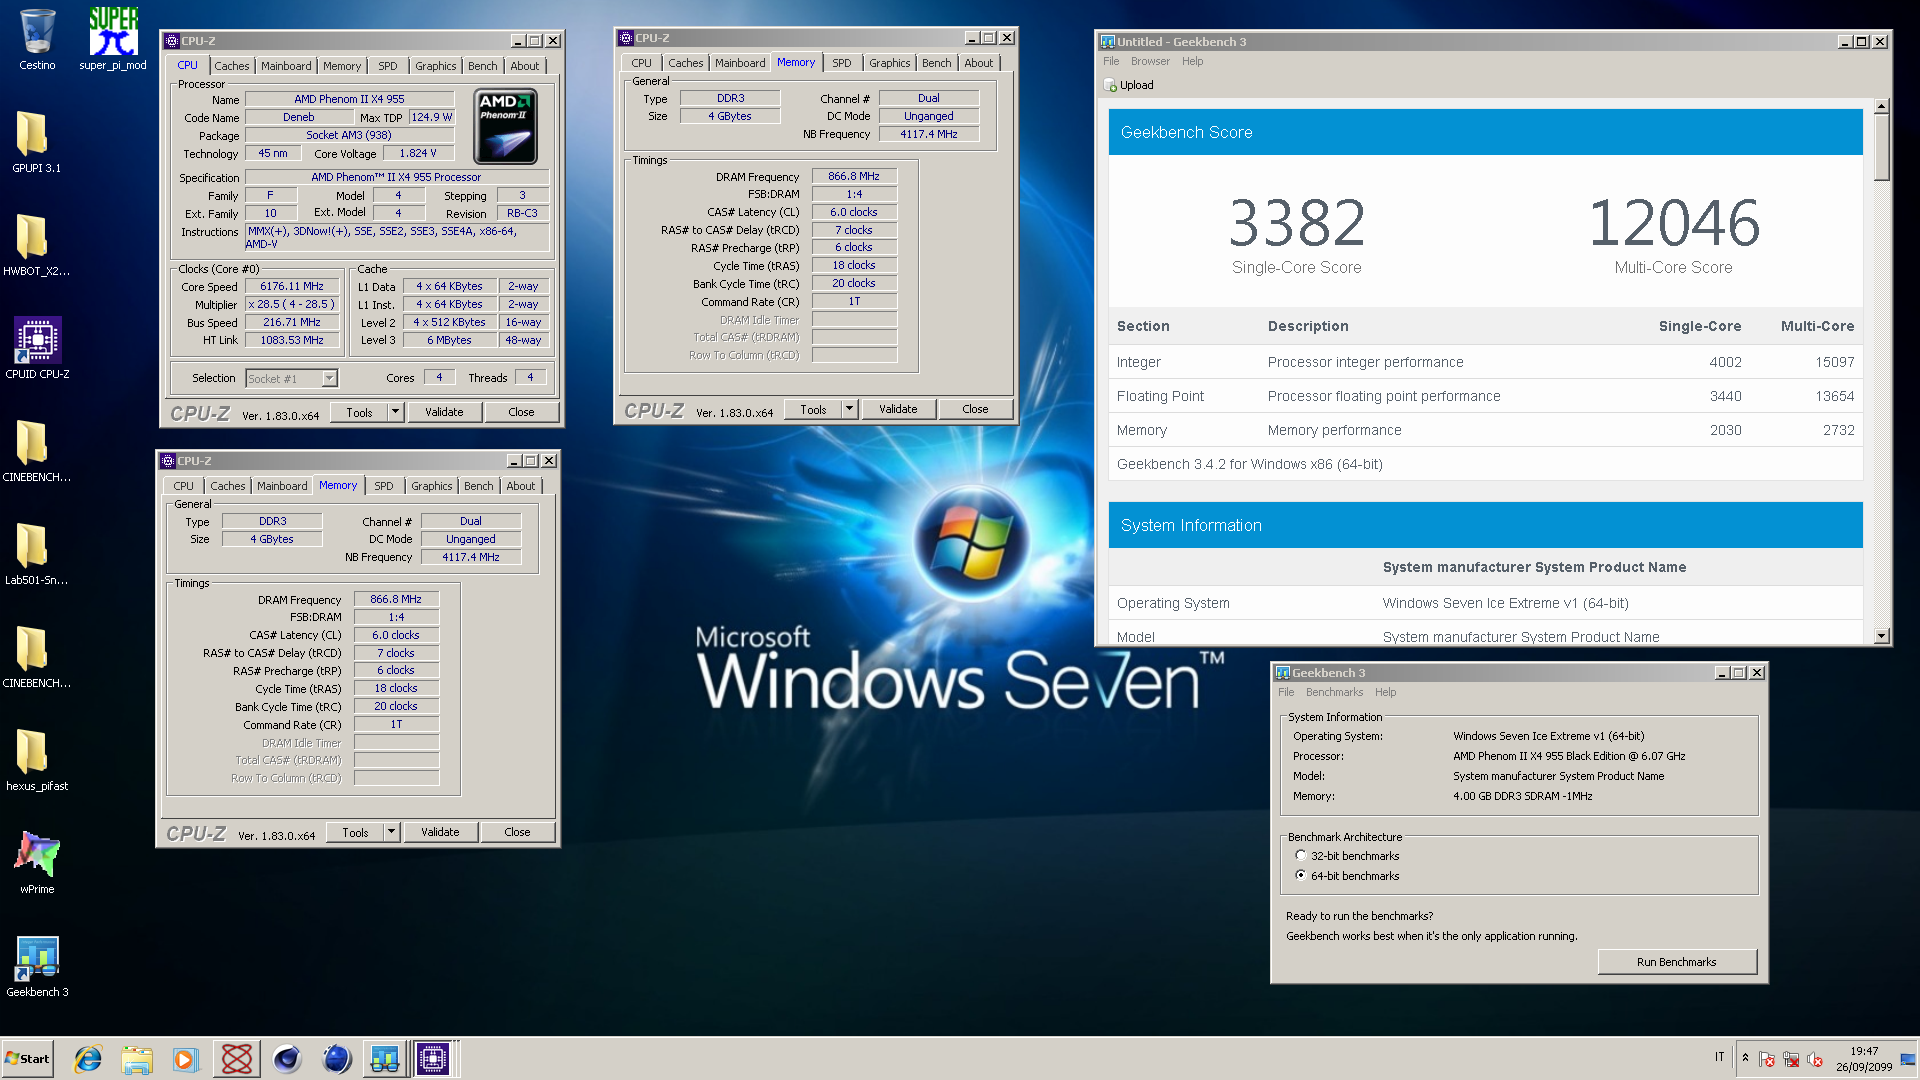Image resolution: width=1920 pixels, height=1080 pixels.
Task: Open the Lab501-Sn folder icon
Action: 37,555
